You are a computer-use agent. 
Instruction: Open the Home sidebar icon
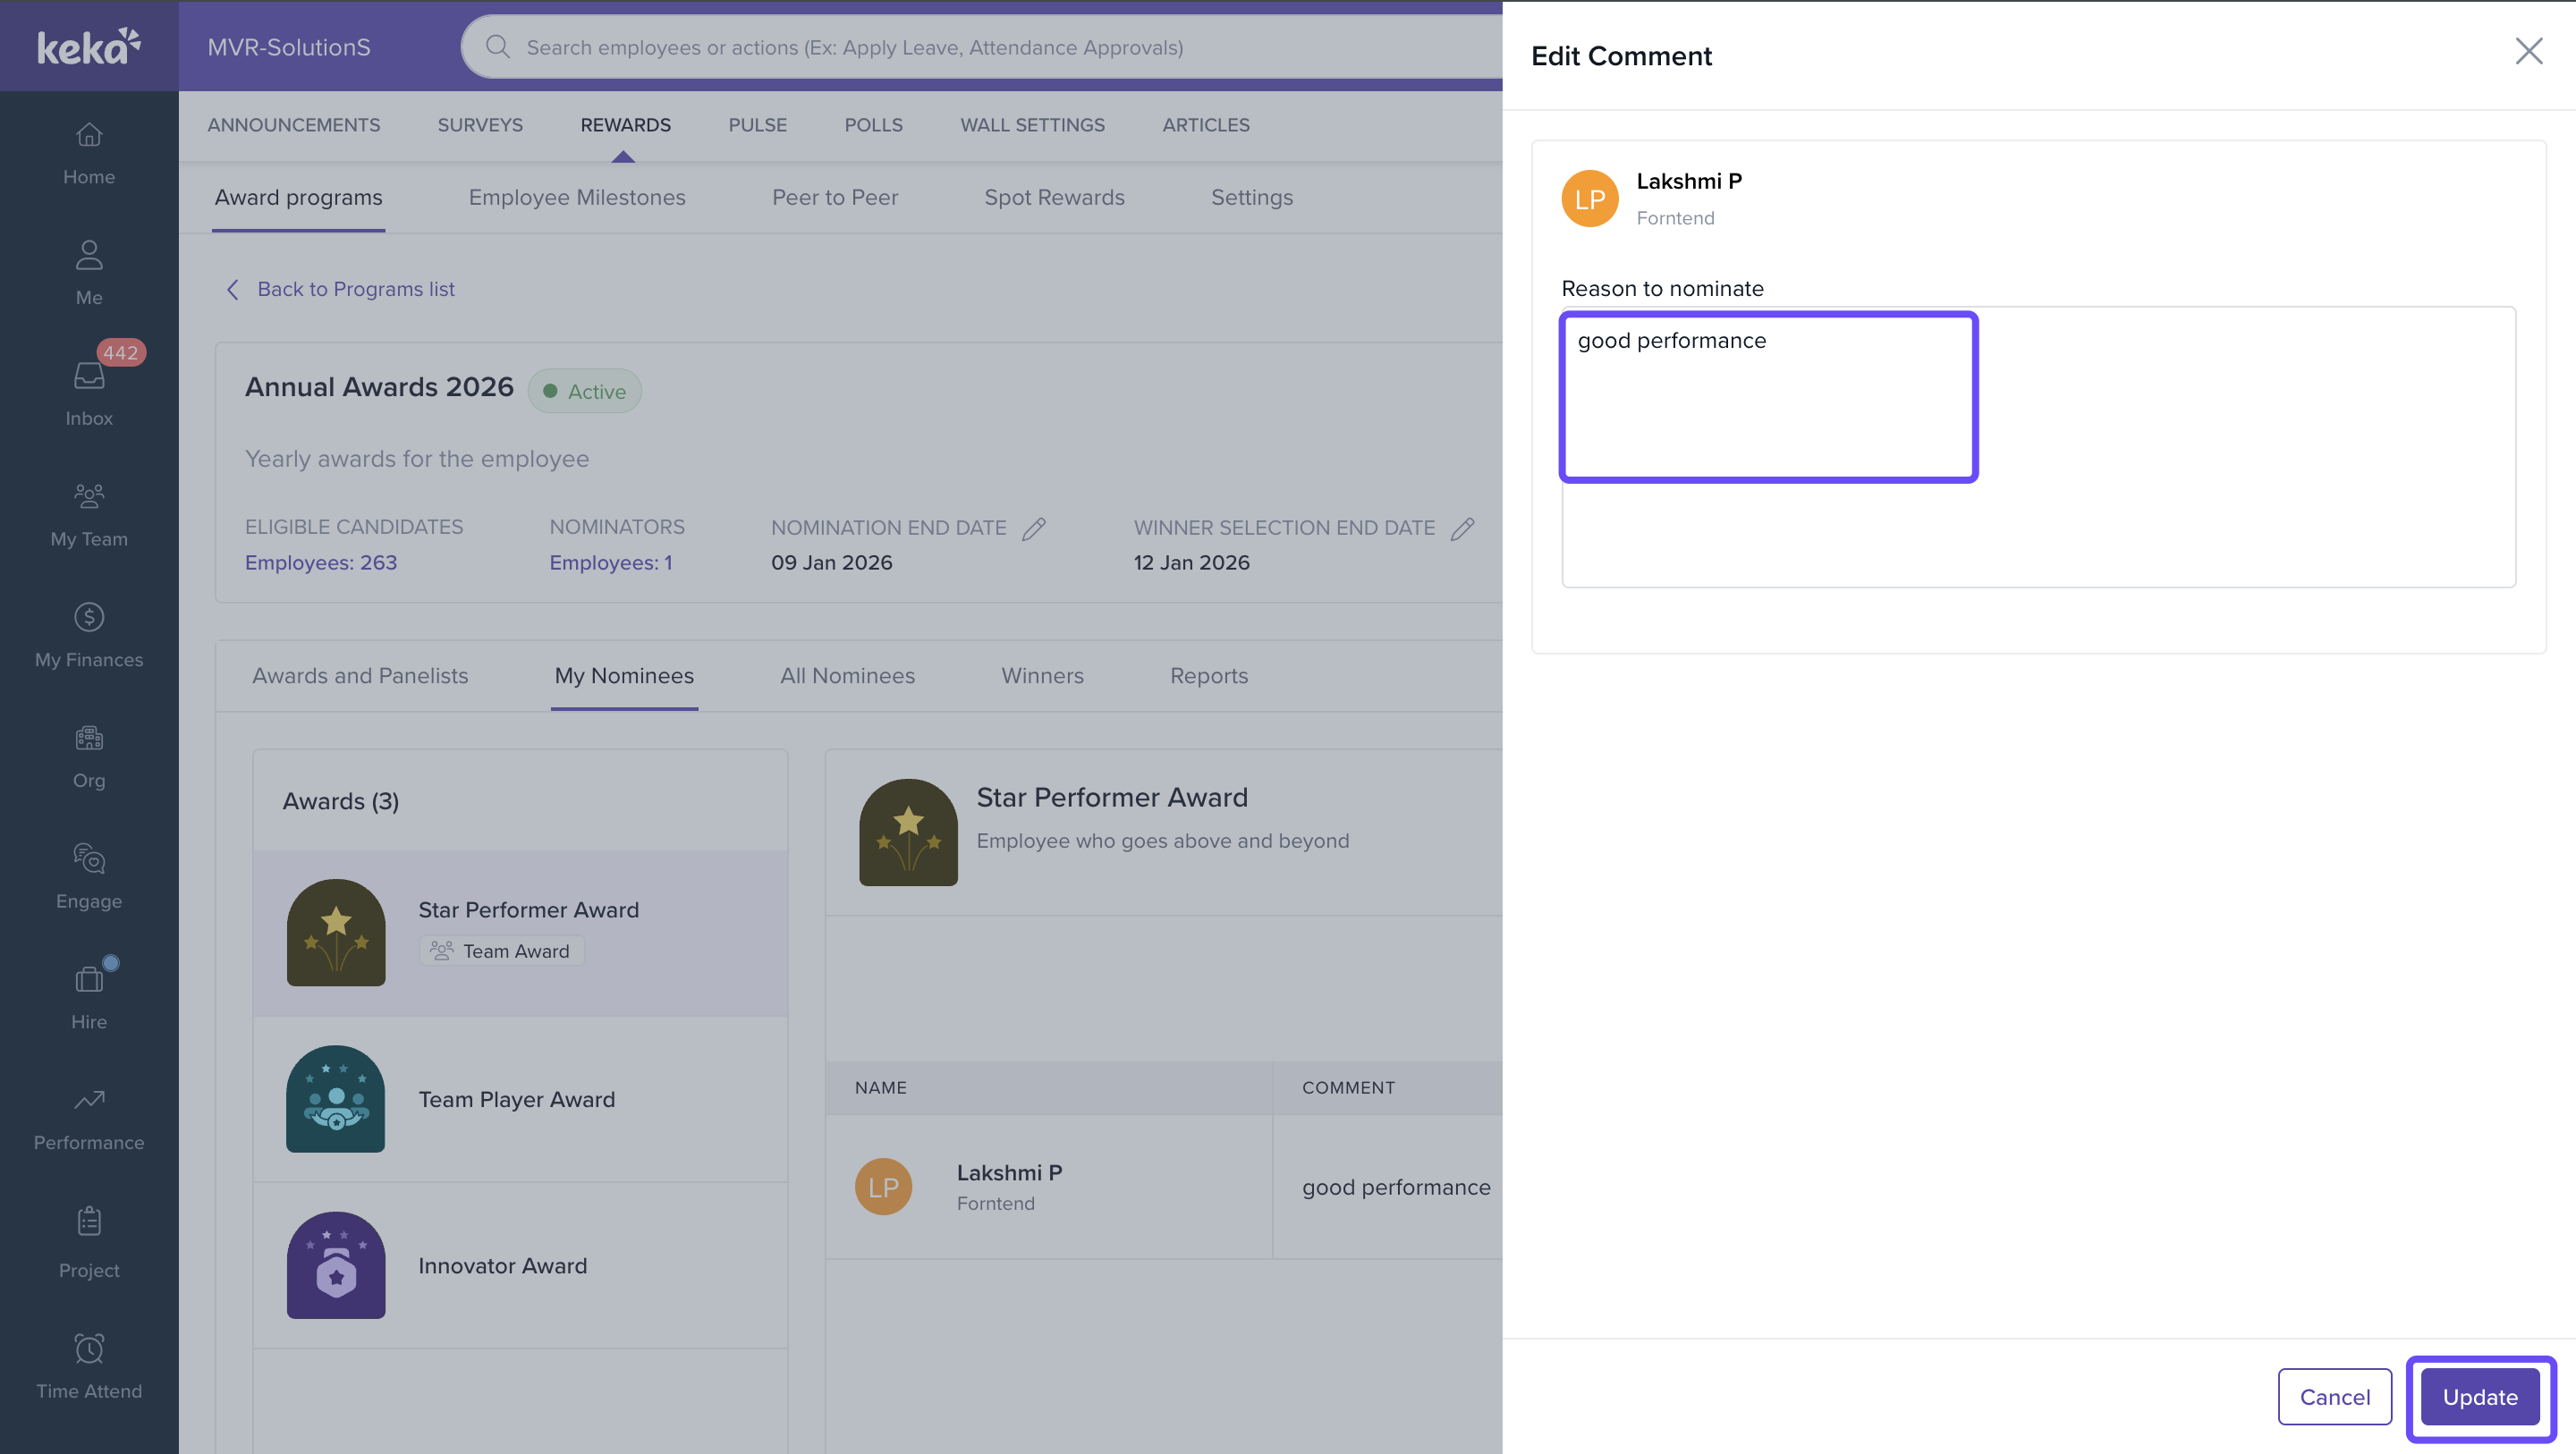coord(89,135)
